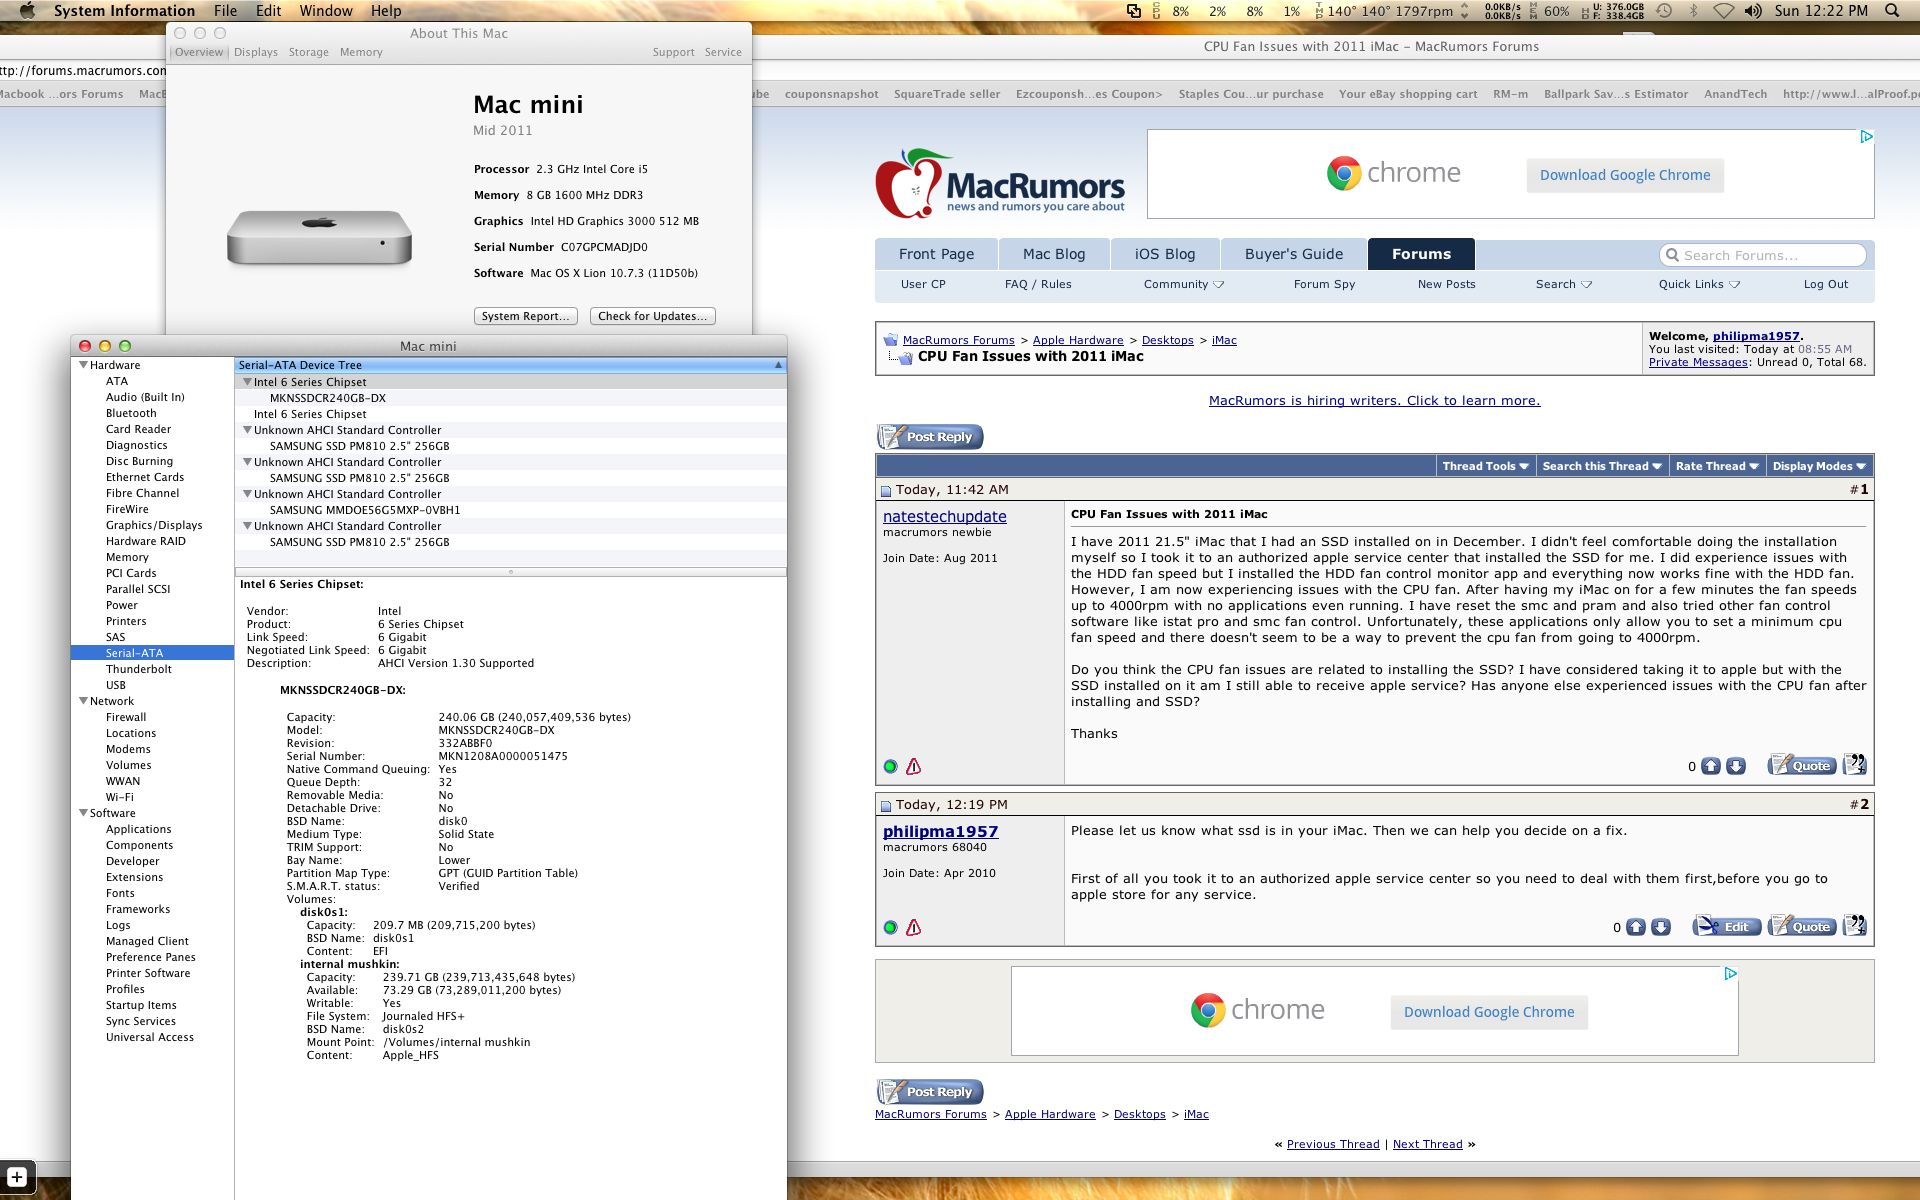
Task: Click the Serial-ATA Device Tree column header
Action: point(510,365)
